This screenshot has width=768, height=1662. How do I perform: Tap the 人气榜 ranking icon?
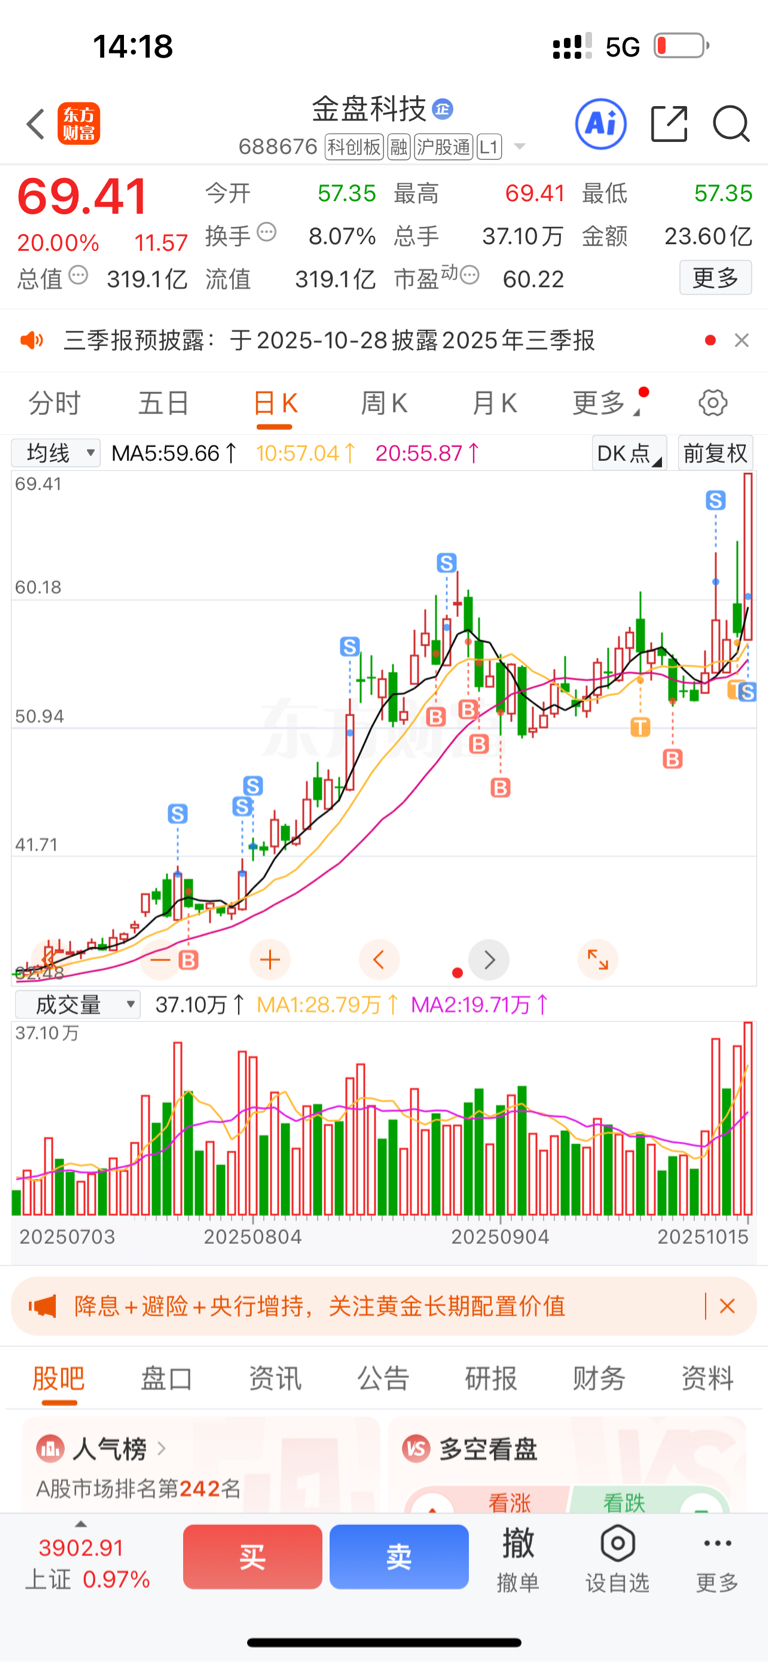point(49,1448)
